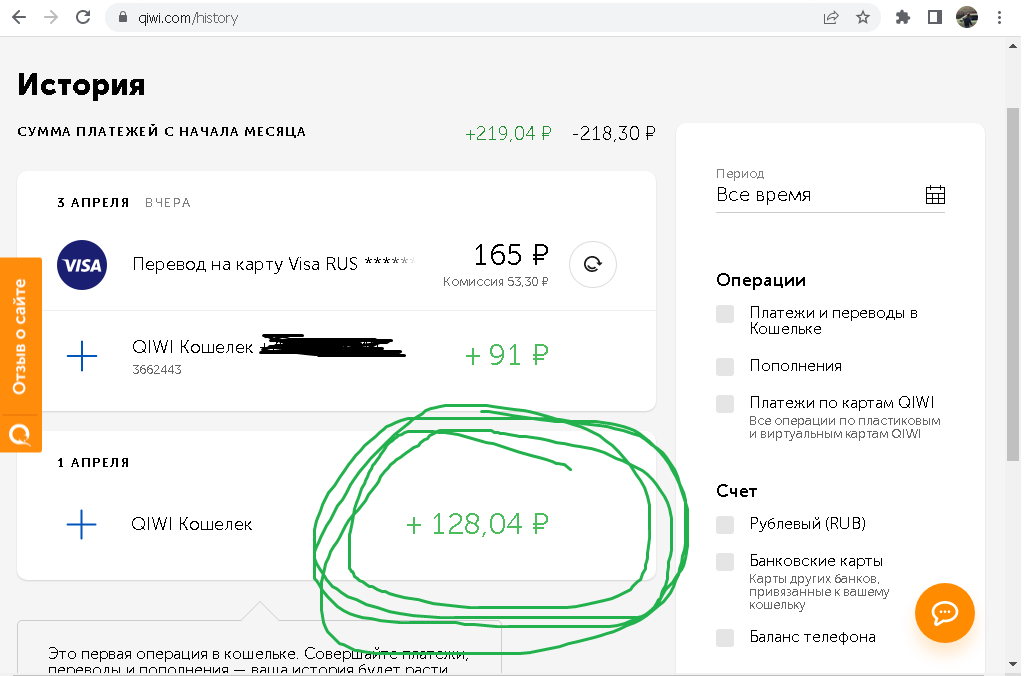Click the 'Счет' filter heading
Screen dimensions: 1024x676
click(x=737, y=491)
